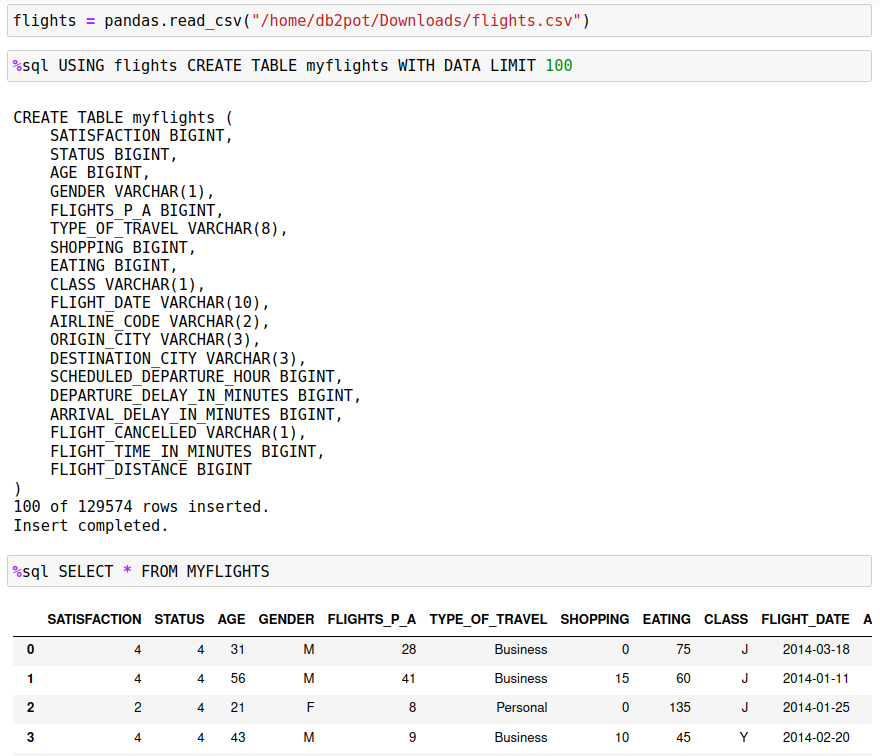Image resolution: width=880 pixels, height=756 pixels.
Task: Select the TYPE_OF_TRAVEL column header
Action: (488, 619)
